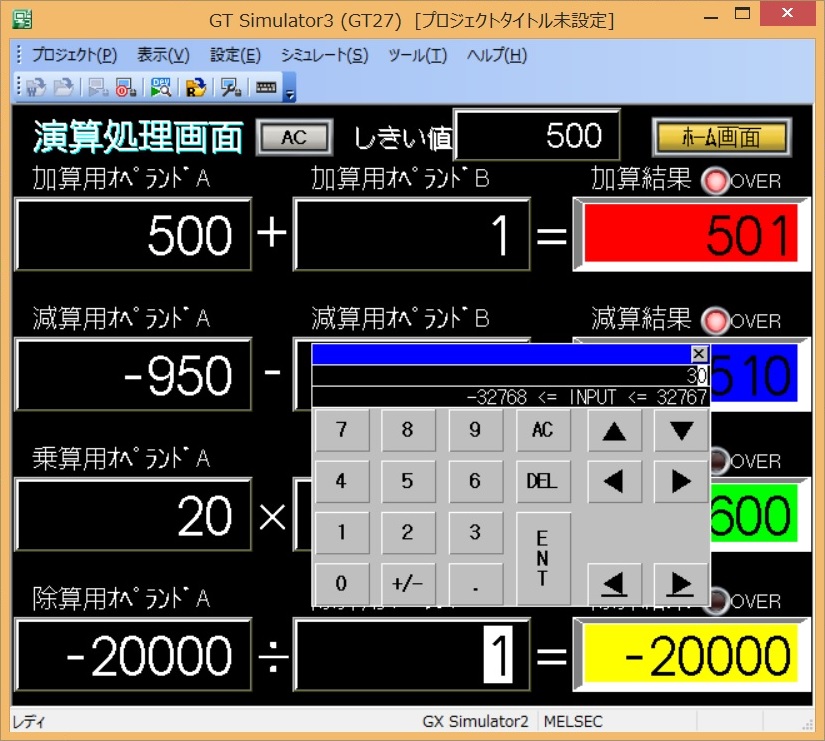Close the numeric keypad popup with X
The width and height of the screenshot is (825, 741).
click(699, 354)
